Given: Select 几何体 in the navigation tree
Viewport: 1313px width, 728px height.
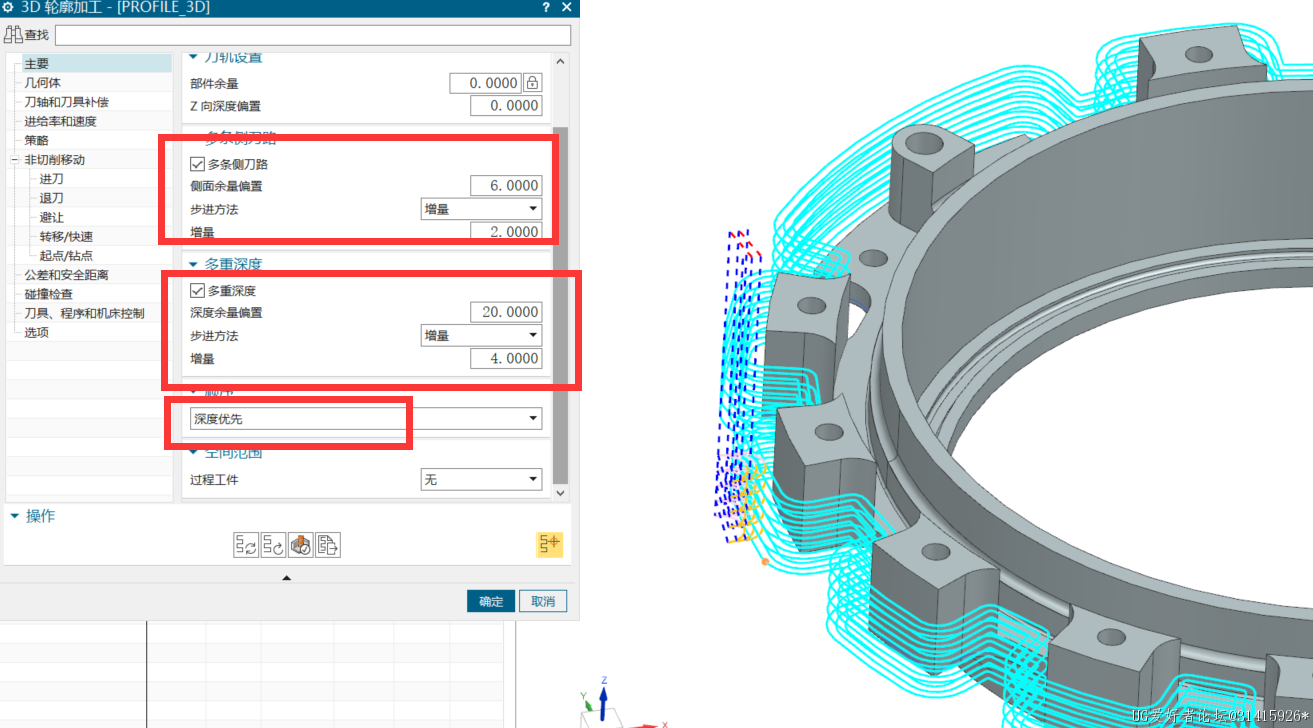Looking at the screenshot, I should [x=43, y=83].
